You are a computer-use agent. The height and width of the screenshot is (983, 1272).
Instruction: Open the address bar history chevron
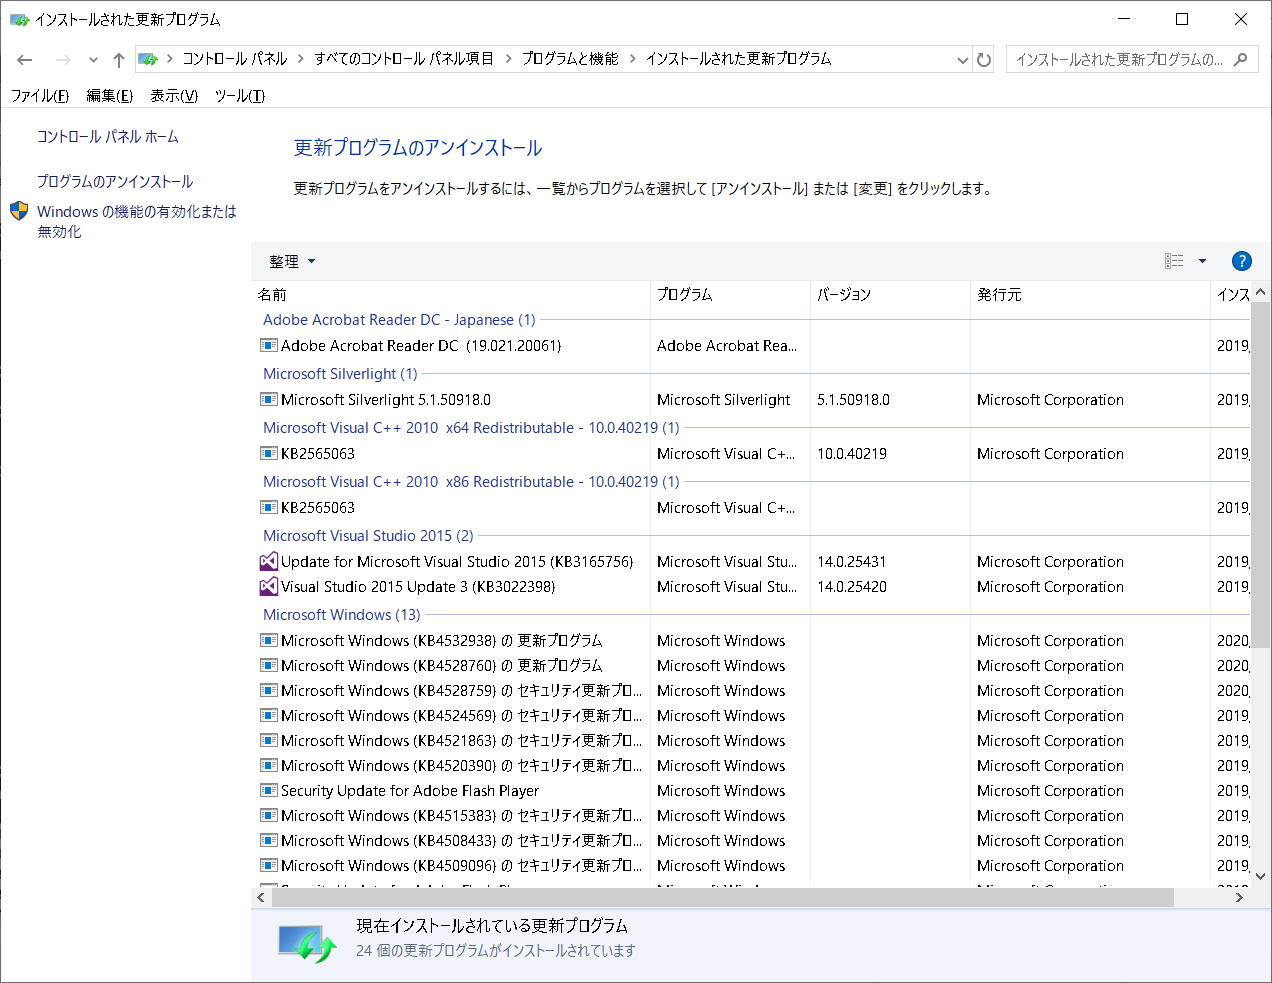pyautogui.click(x=961, y=59)
